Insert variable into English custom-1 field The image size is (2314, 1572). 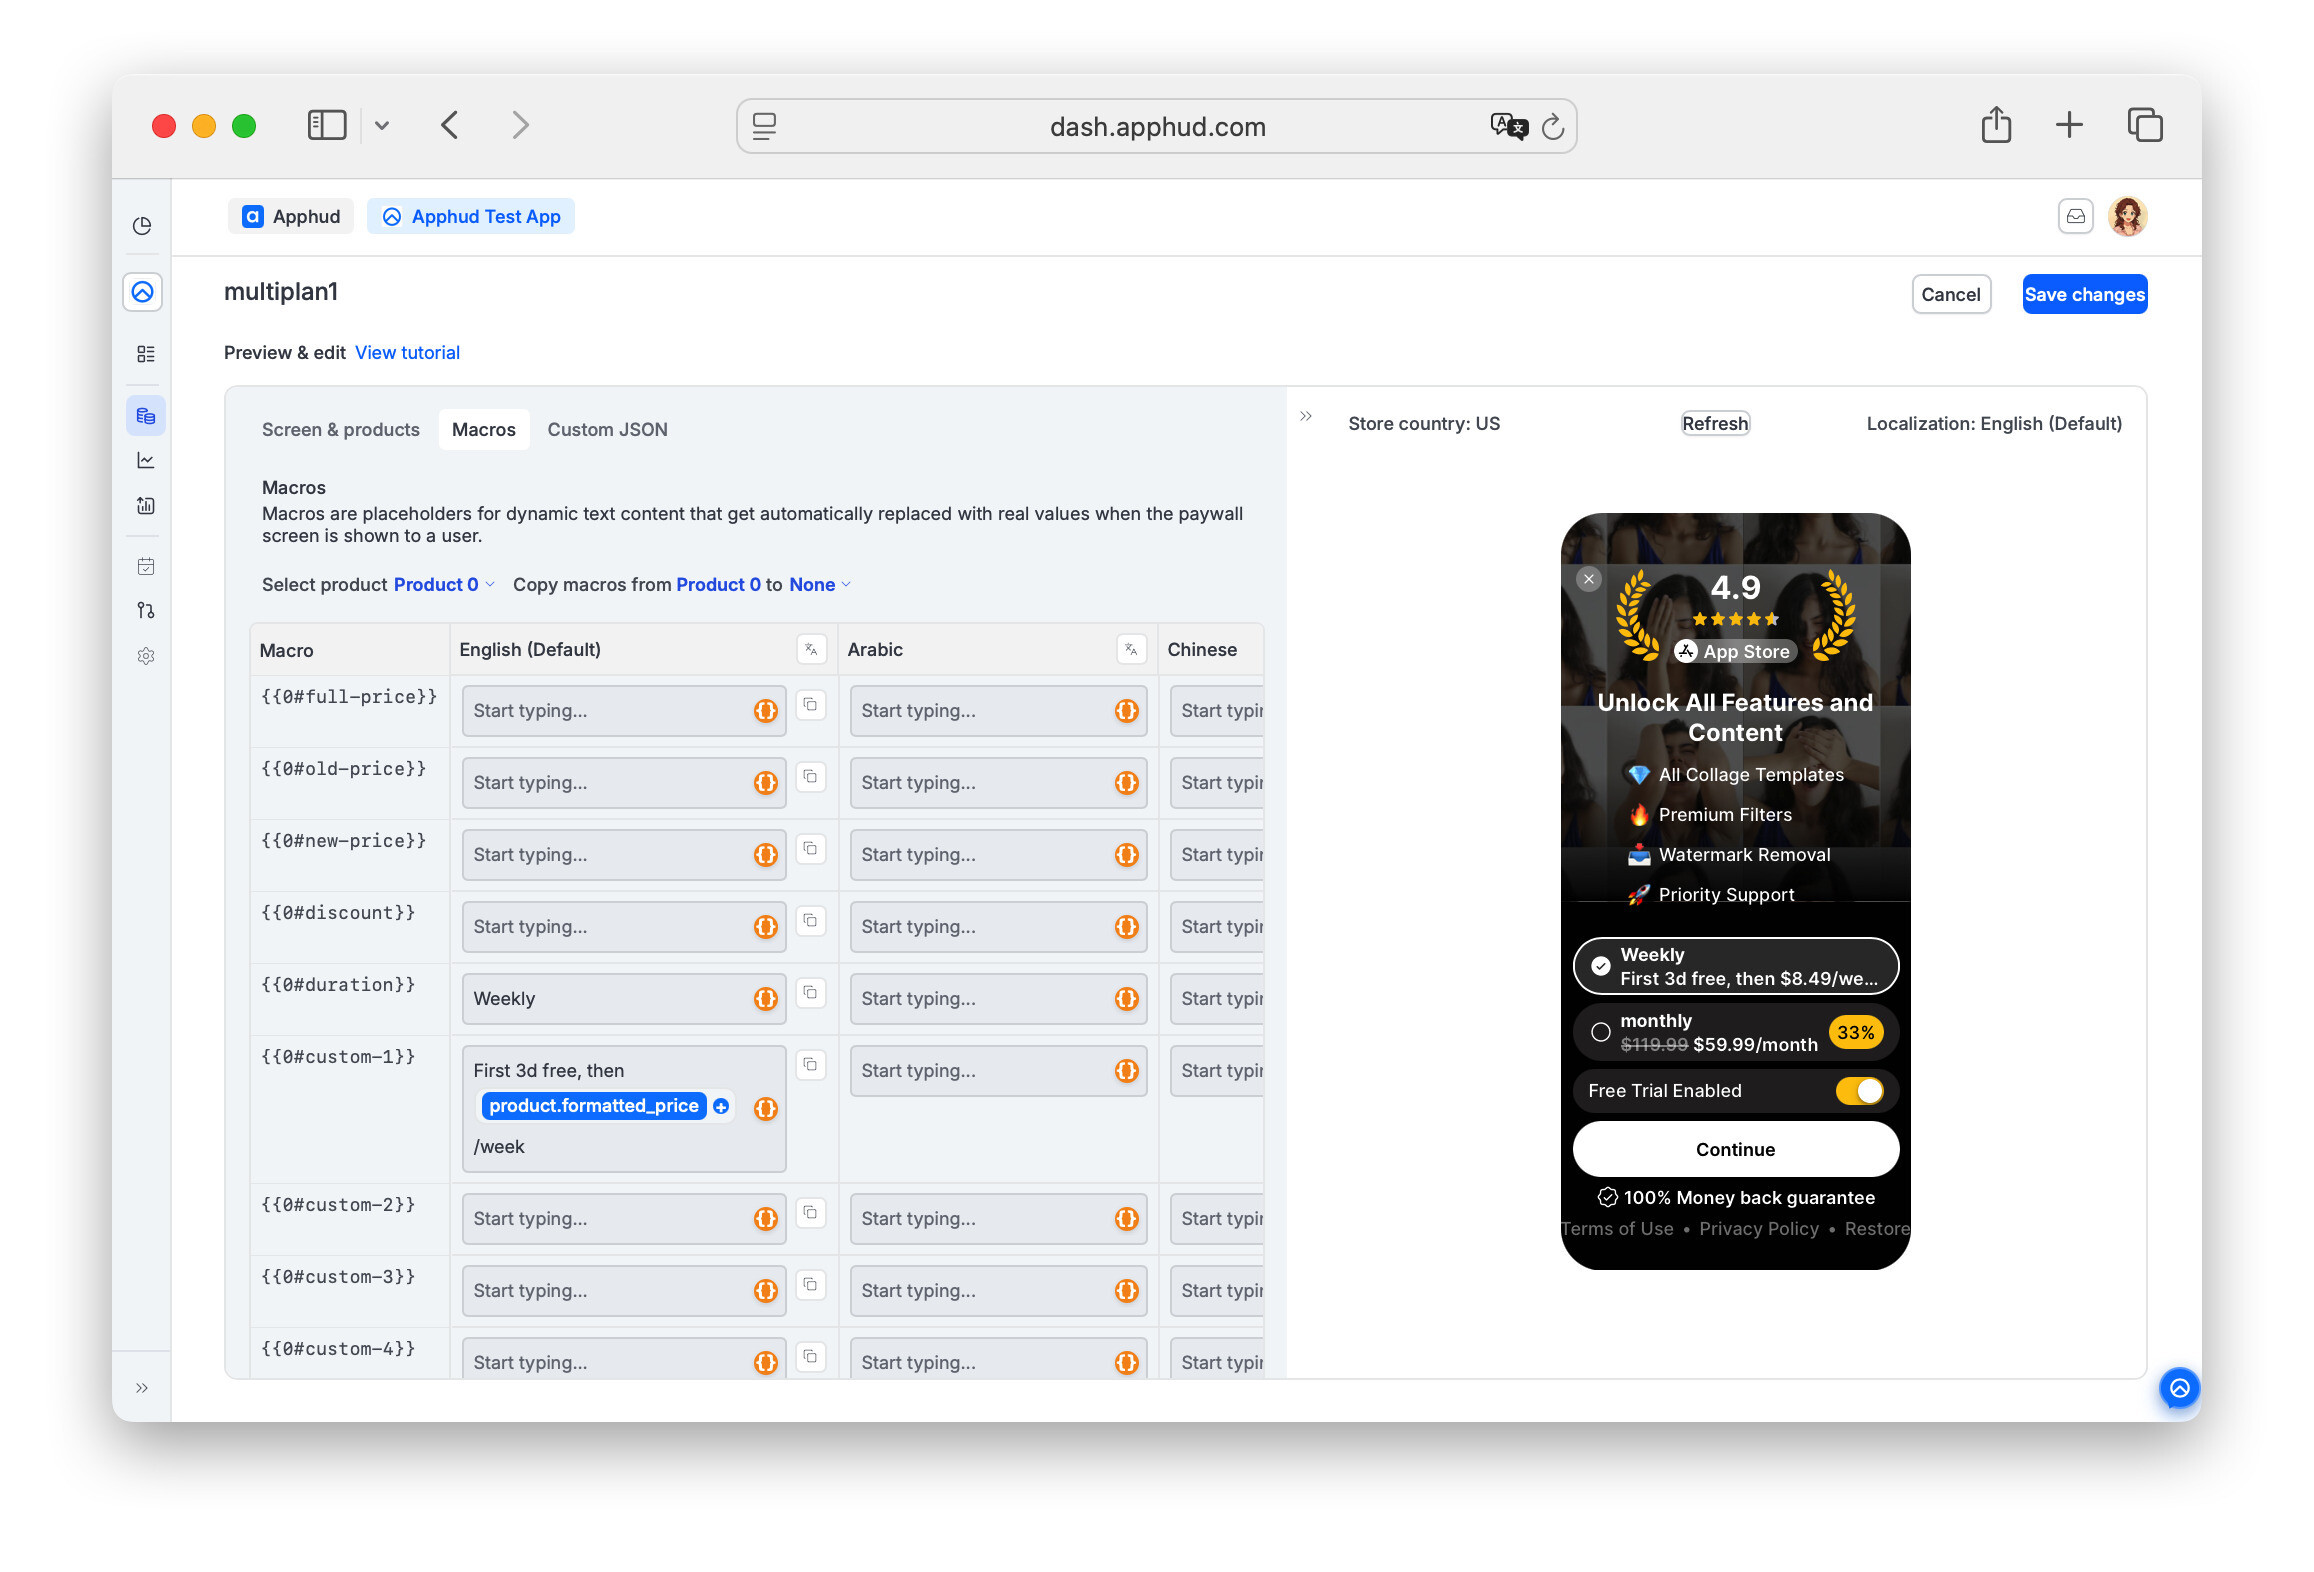[766, 1108]
